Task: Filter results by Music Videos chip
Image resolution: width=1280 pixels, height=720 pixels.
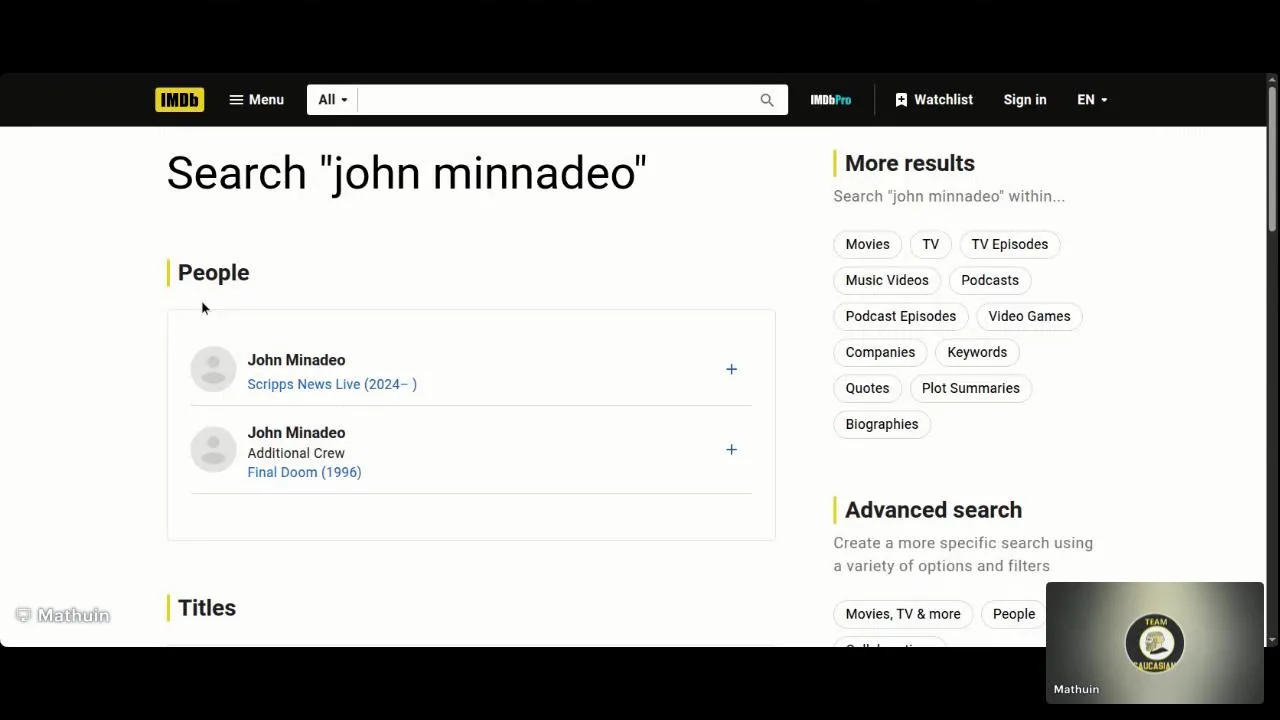Action: tap(887, 280)
